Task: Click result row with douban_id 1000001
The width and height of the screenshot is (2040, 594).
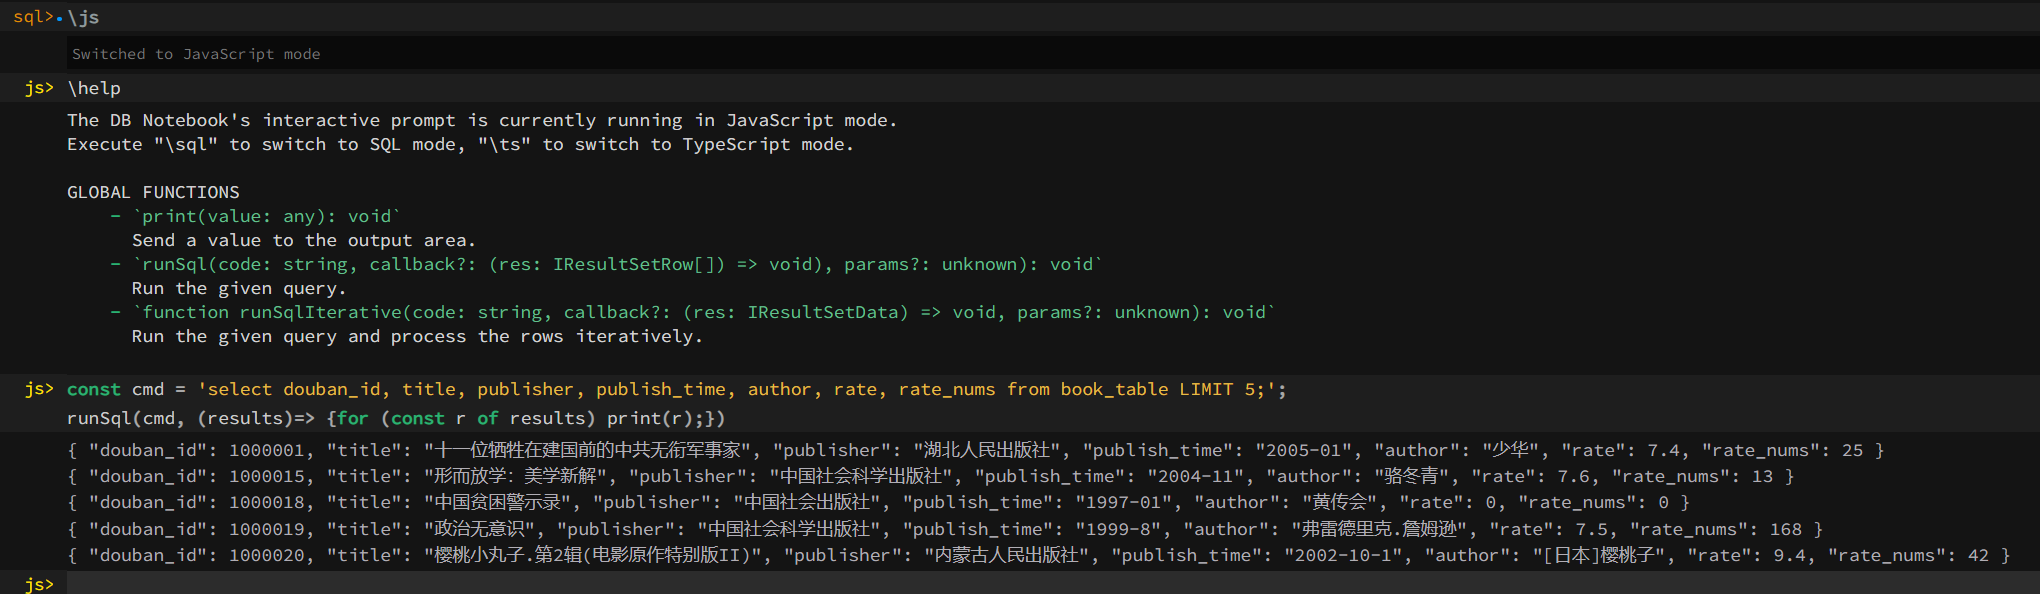Action: point(976,450)
